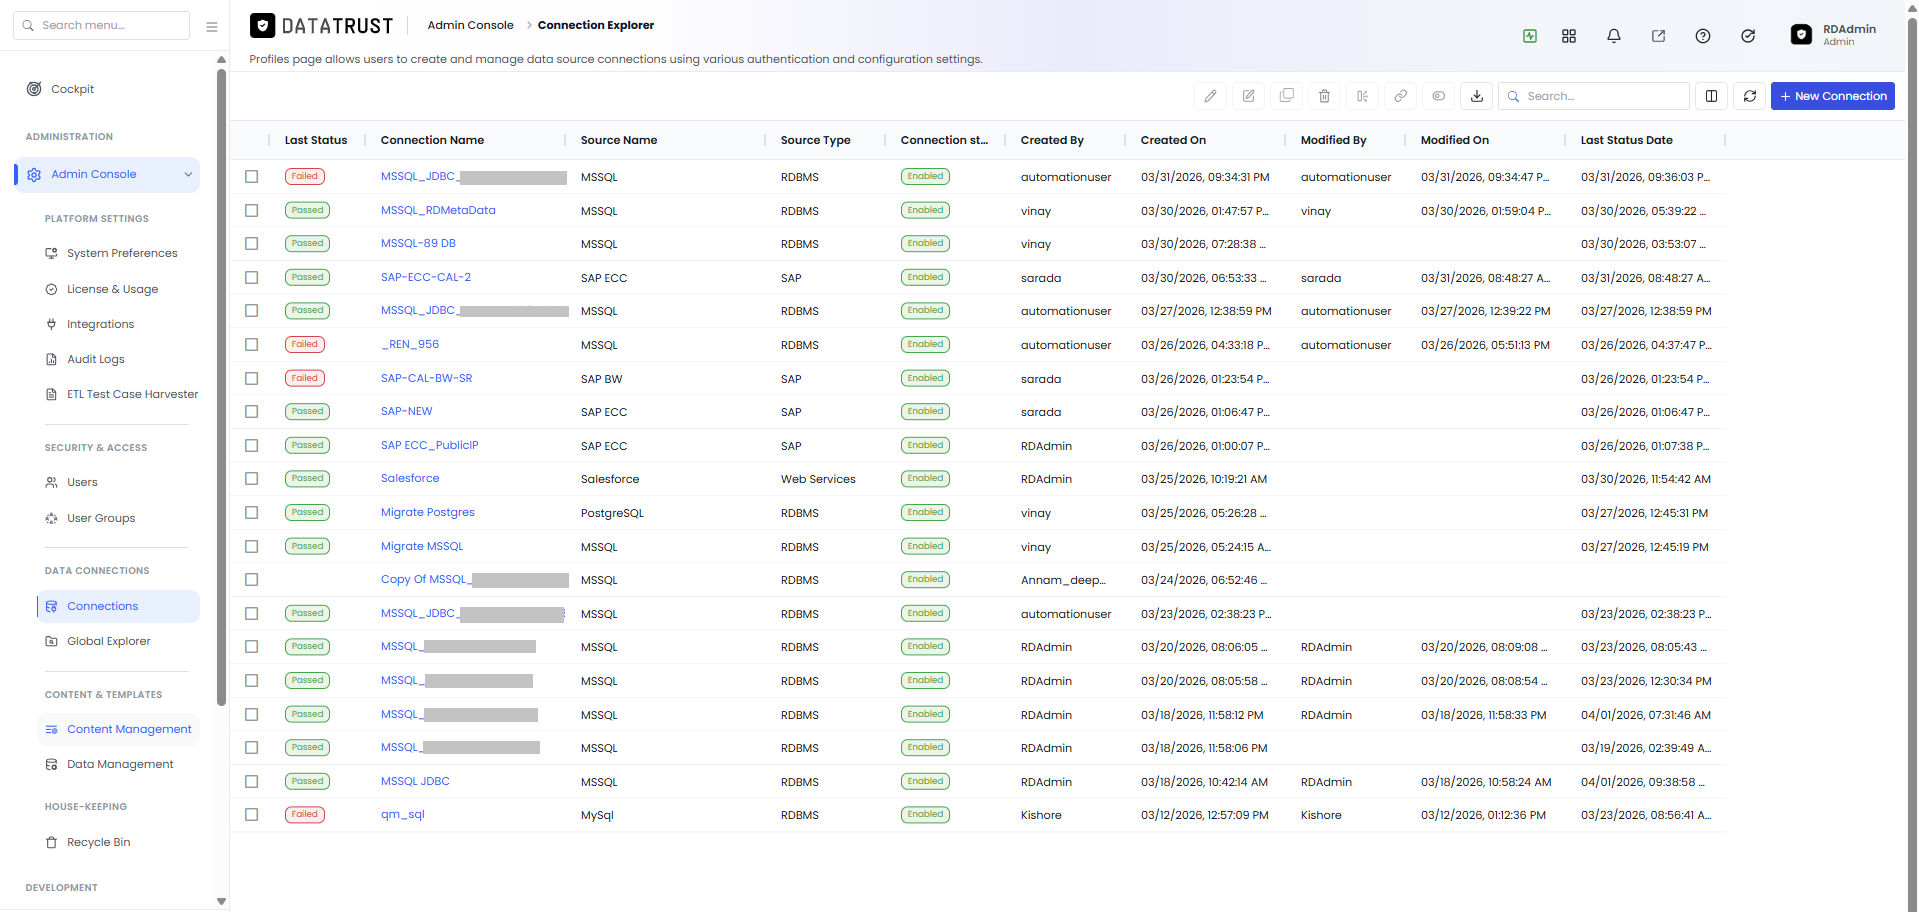The height and width of the screenshot is (912, 1919).
Task: Click the open-in-new-window icon
Action: pos(1658,36)
